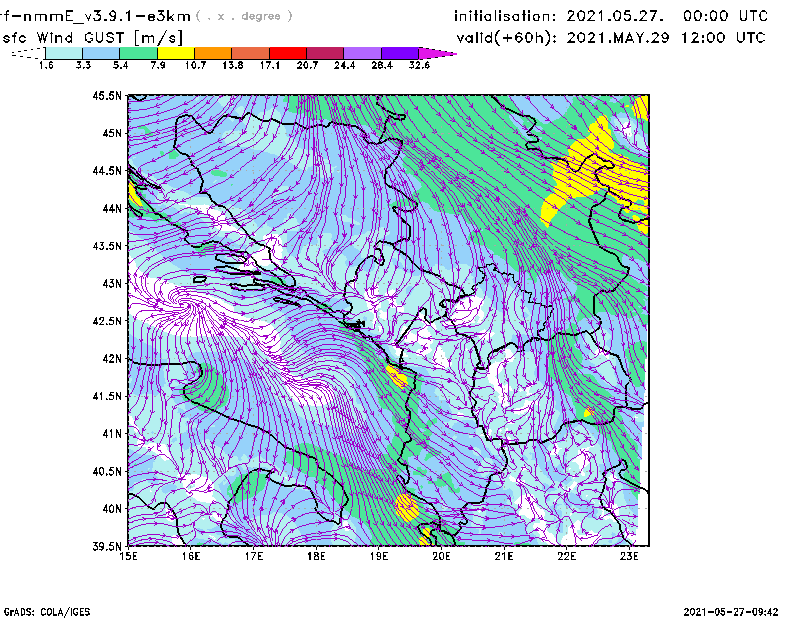Image resolution: width=800 pixels, height=618 pixels.
Task: Click the "23E" longitude label
Action: tap(629, 556)
